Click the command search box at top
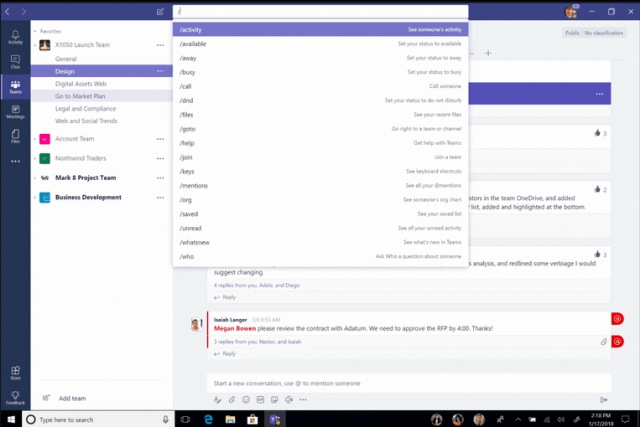 (x=320, y=11)
